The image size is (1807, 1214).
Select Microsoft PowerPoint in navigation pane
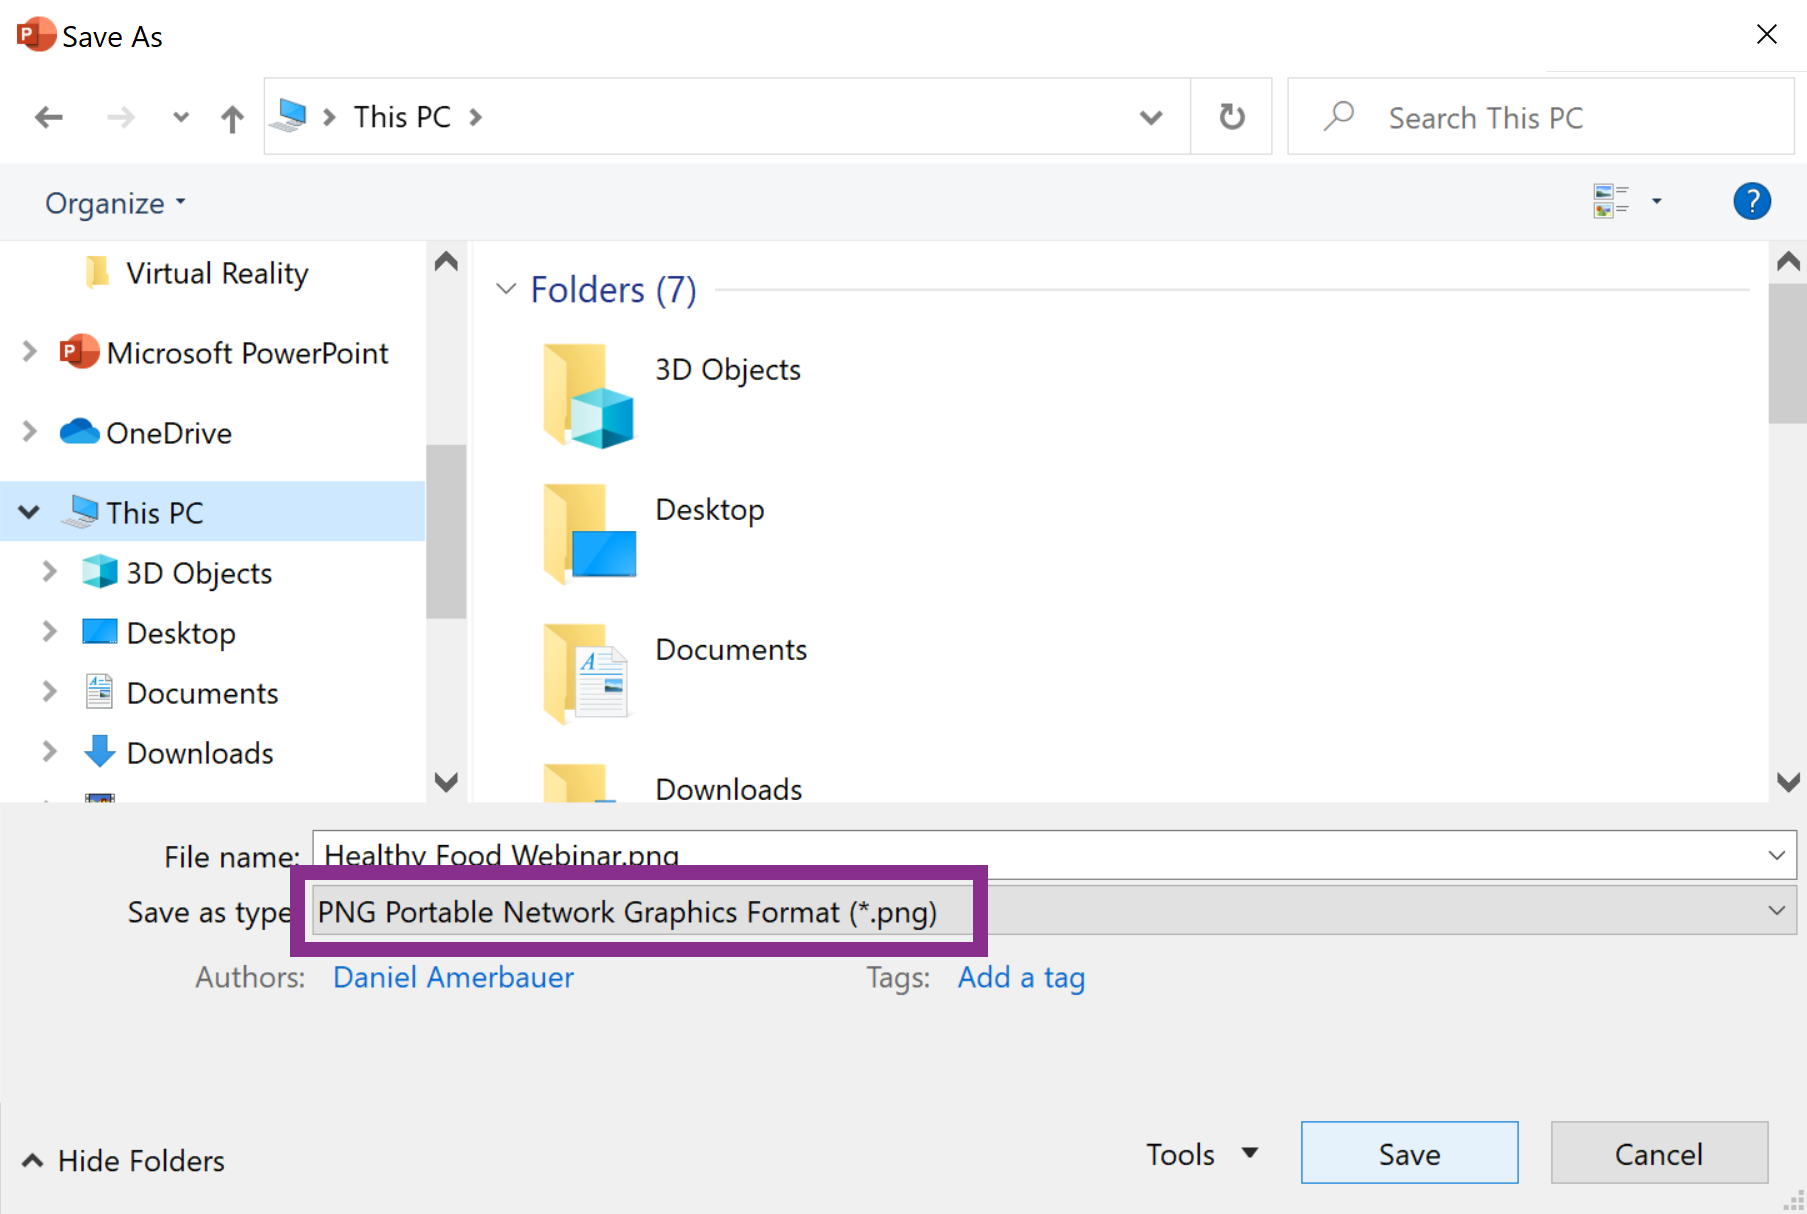(247, 353)
